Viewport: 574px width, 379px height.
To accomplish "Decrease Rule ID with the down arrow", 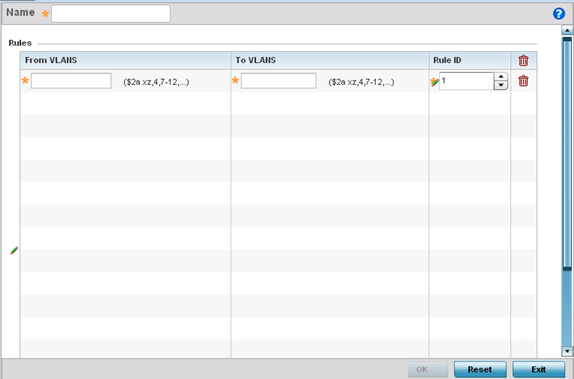I will coord(500,85).
